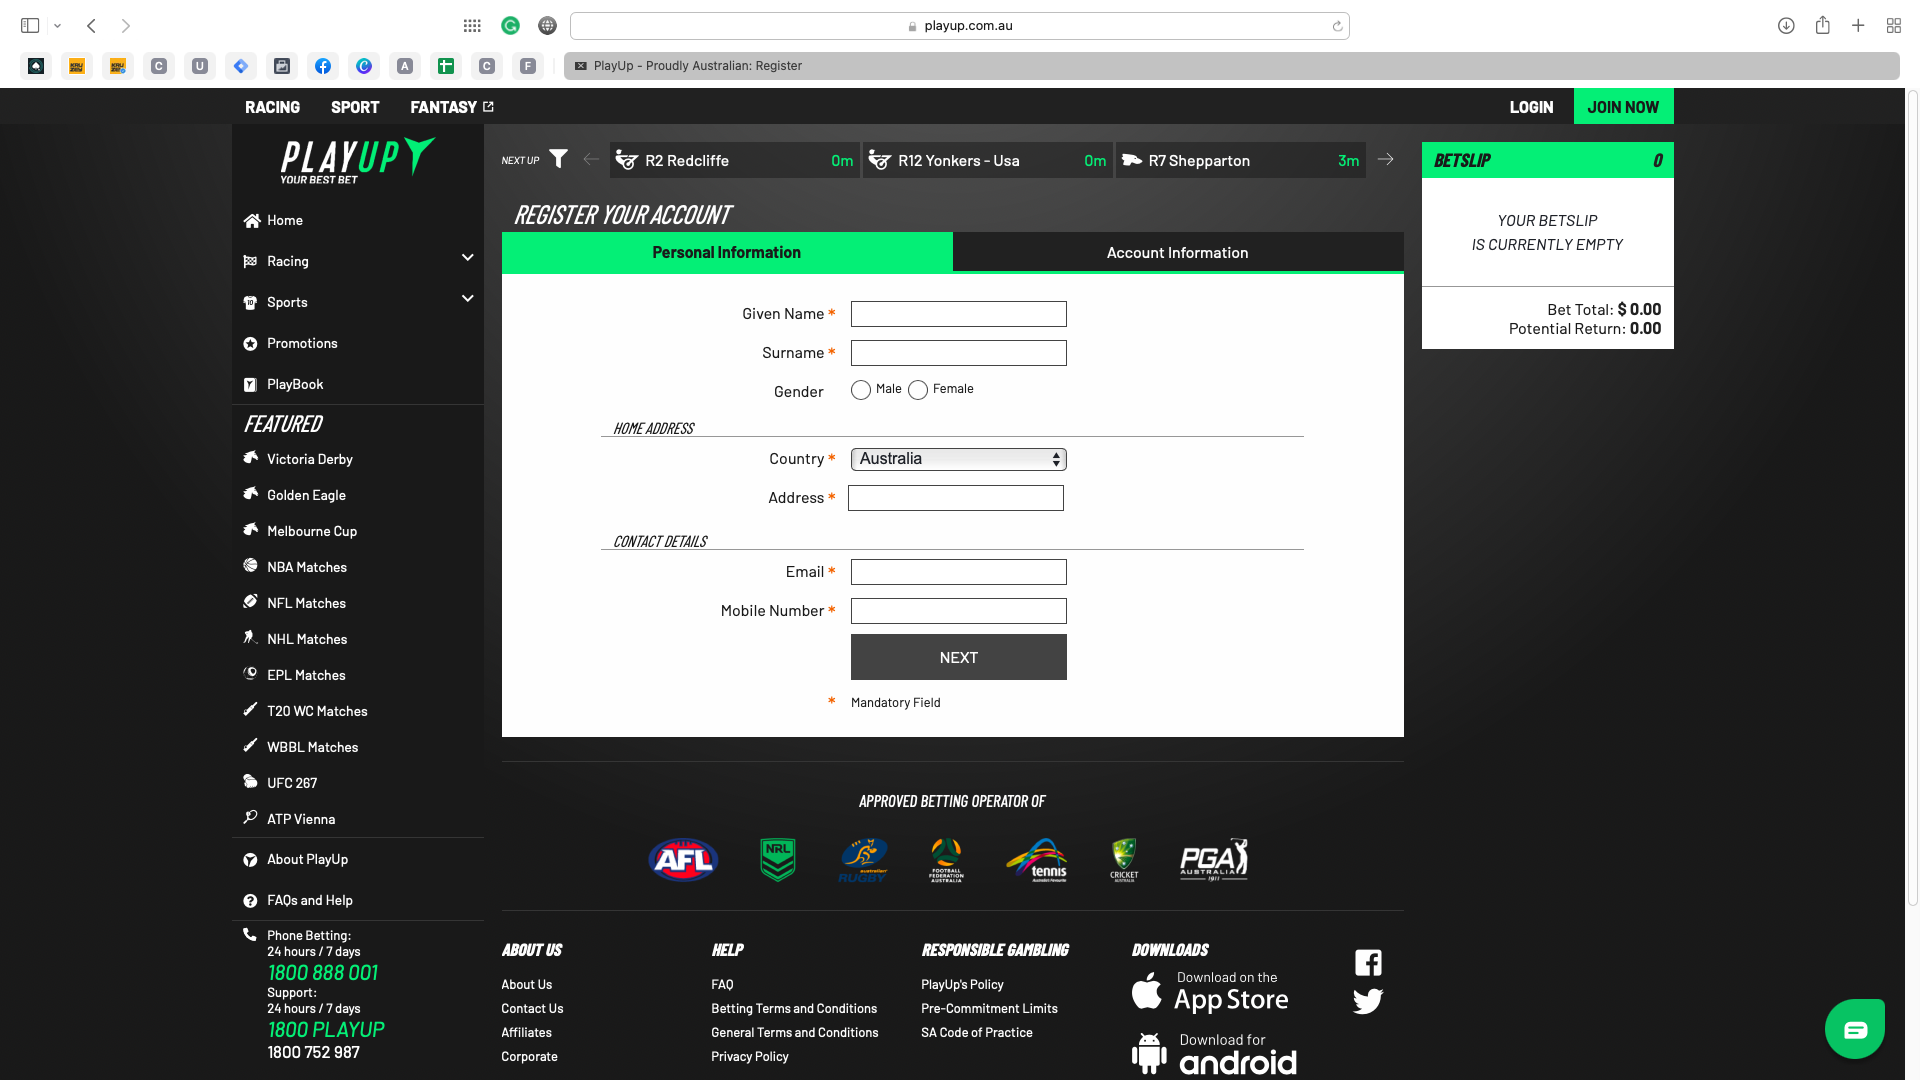Click the PGA Australia logo
Viewport: 1920px width, 1080px height.
tap(1214, 860)
